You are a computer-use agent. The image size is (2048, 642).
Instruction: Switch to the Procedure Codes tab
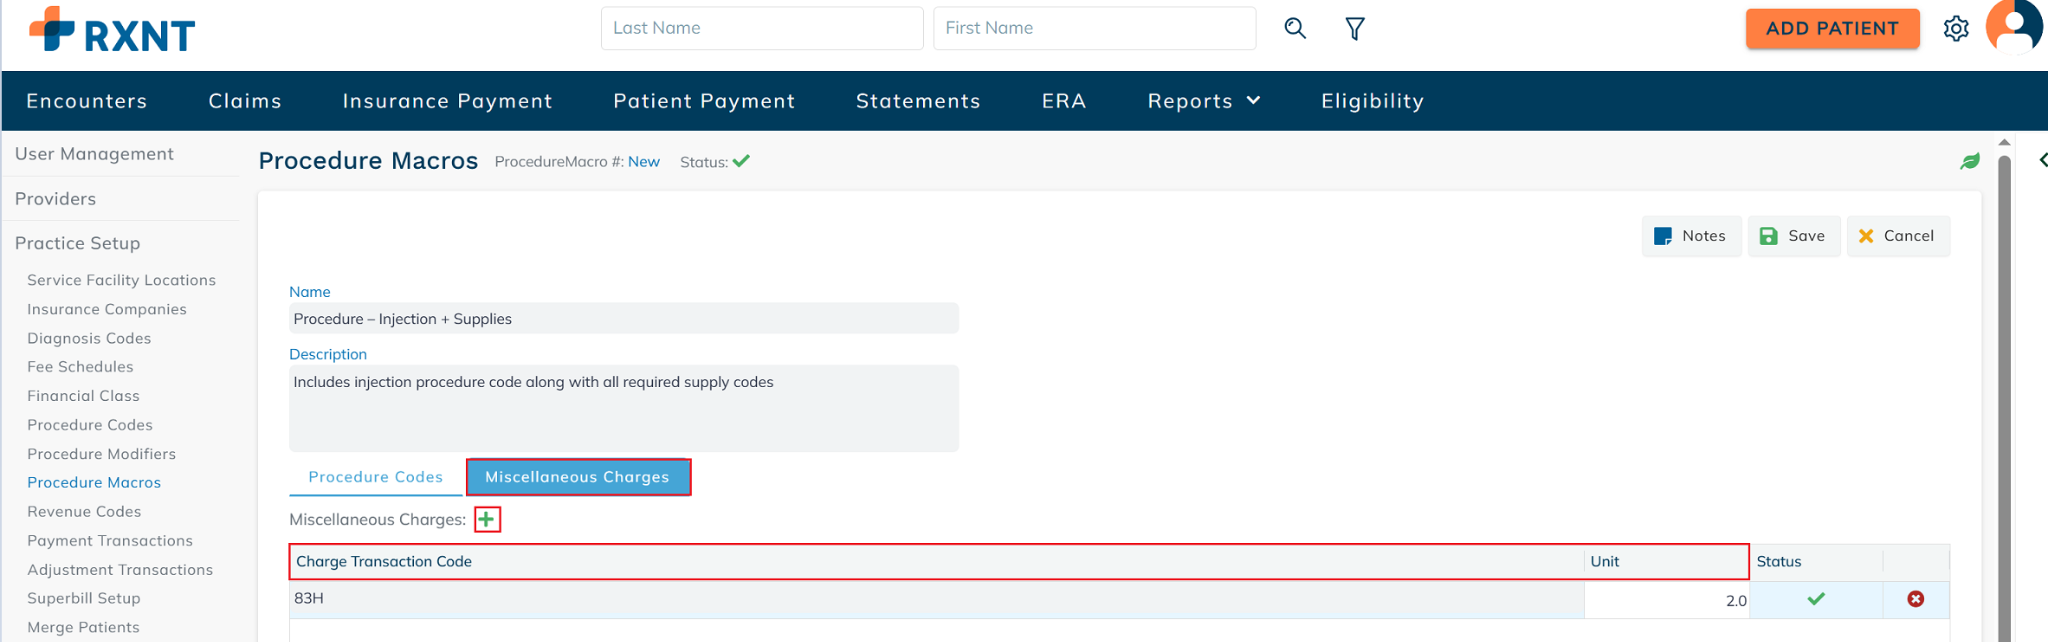point(375,477)
